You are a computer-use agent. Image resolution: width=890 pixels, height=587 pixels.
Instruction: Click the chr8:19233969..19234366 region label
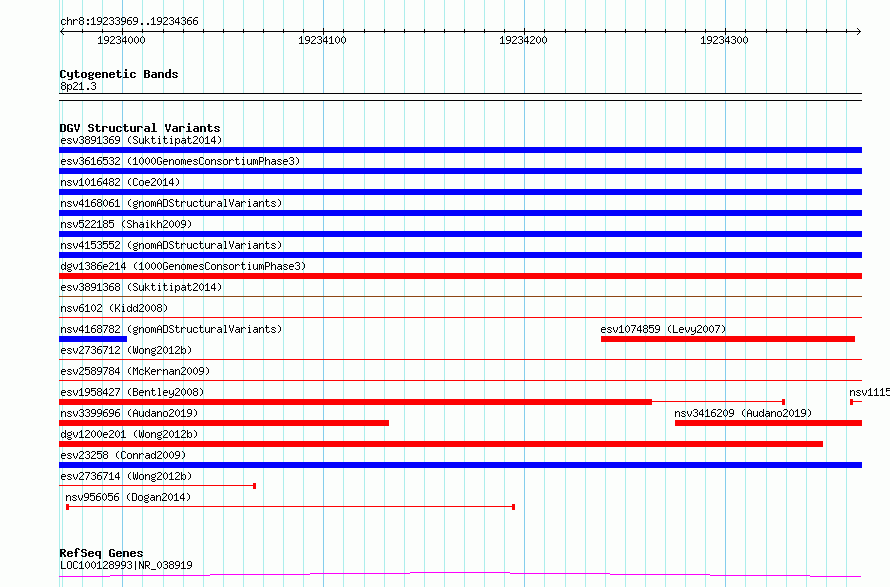[x=129, y=22]
